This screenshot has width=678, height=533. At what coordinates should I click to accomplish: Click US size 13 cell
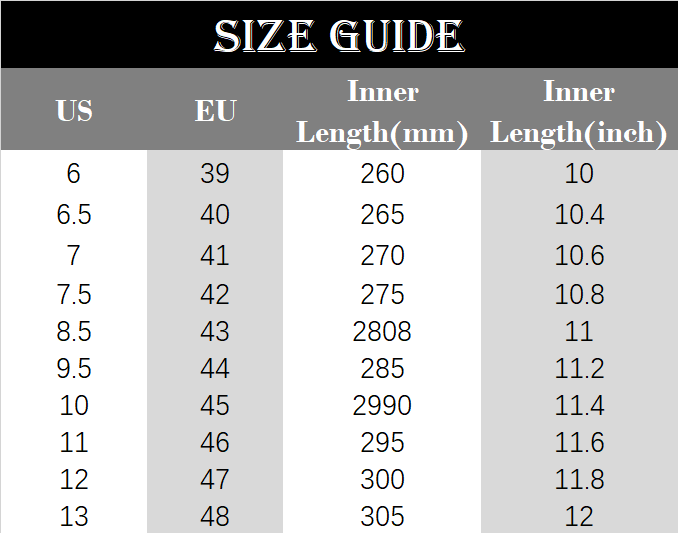click(x=74, y=516)
